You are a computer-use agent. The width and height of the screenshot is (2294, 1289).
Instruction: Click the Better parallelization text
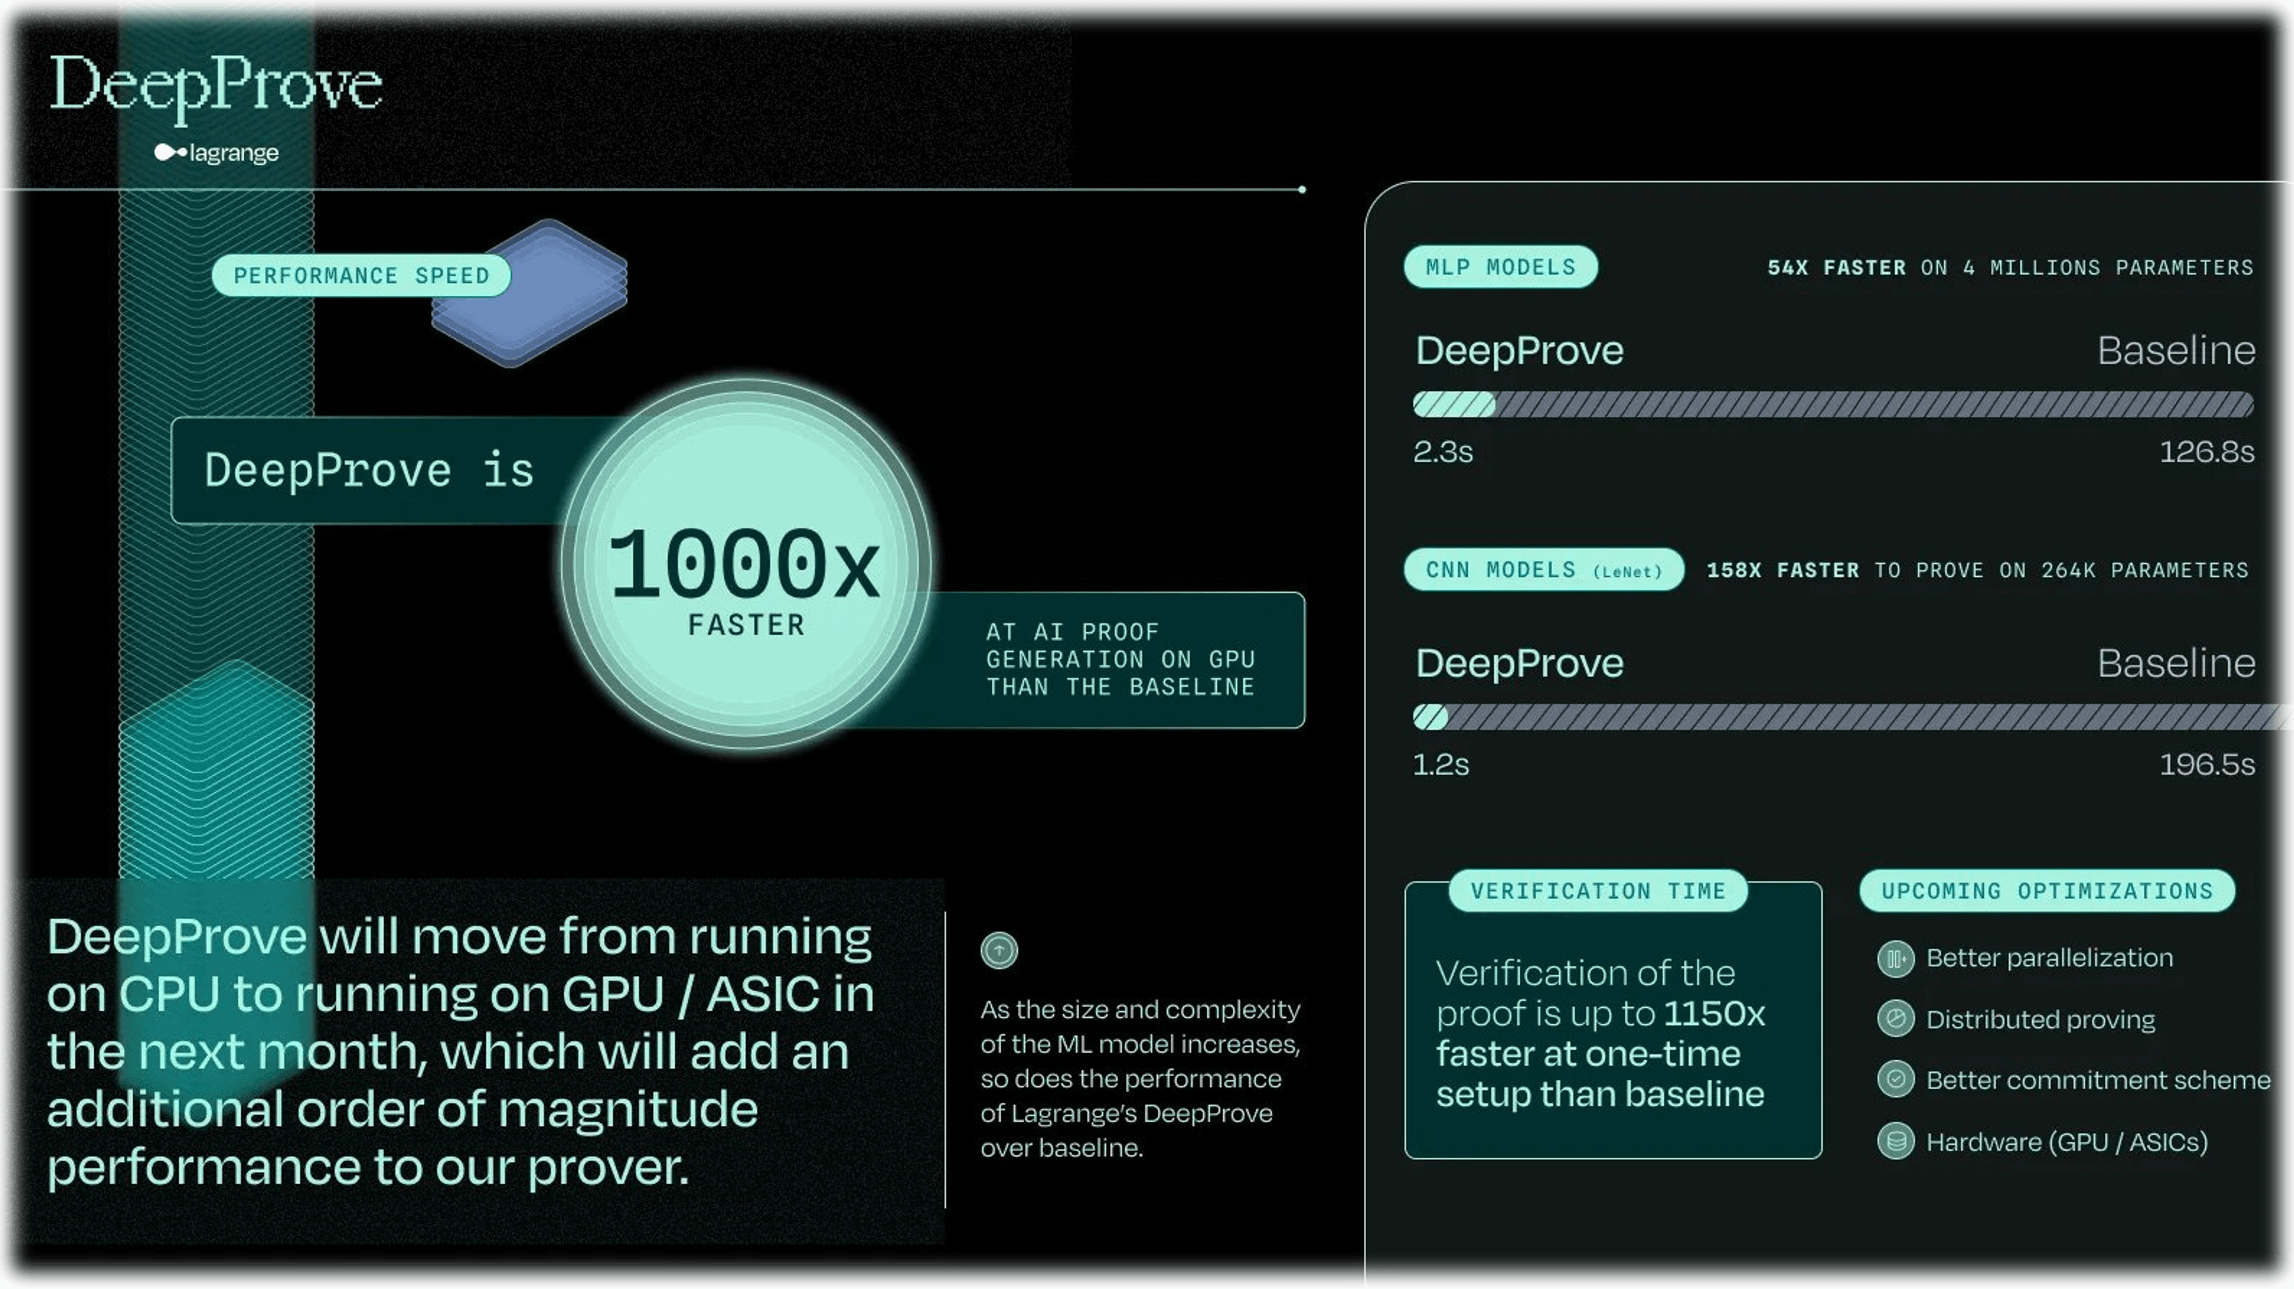click(2049, 958)
